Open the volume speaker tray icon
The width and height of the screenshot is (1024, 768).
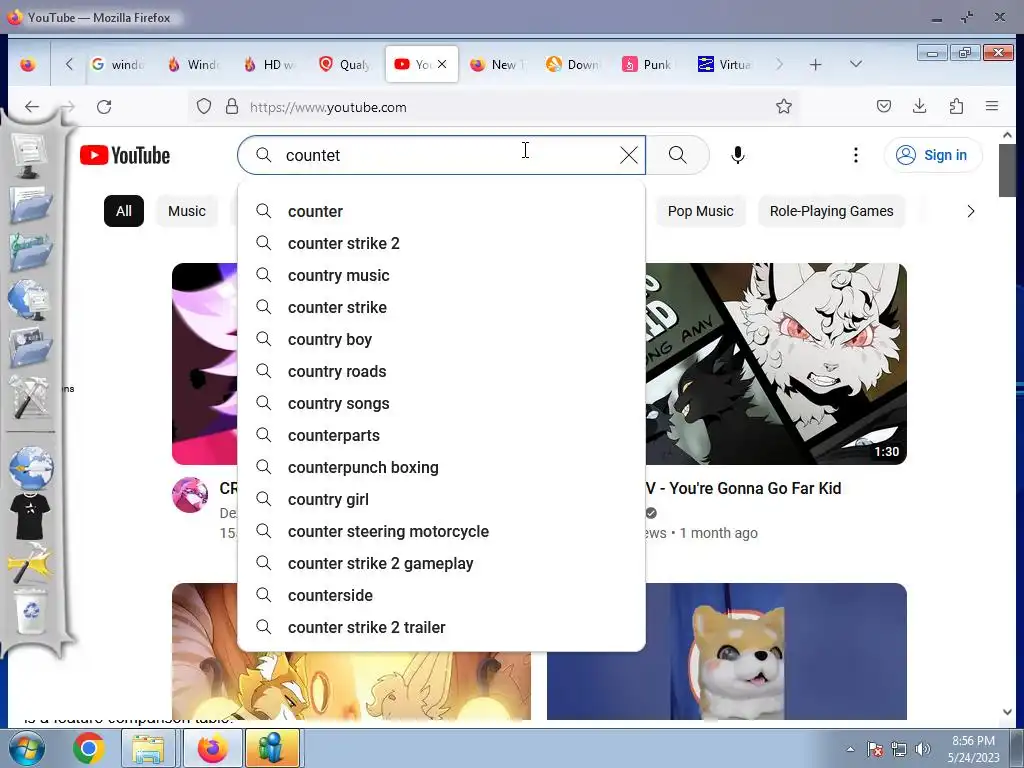922,749
